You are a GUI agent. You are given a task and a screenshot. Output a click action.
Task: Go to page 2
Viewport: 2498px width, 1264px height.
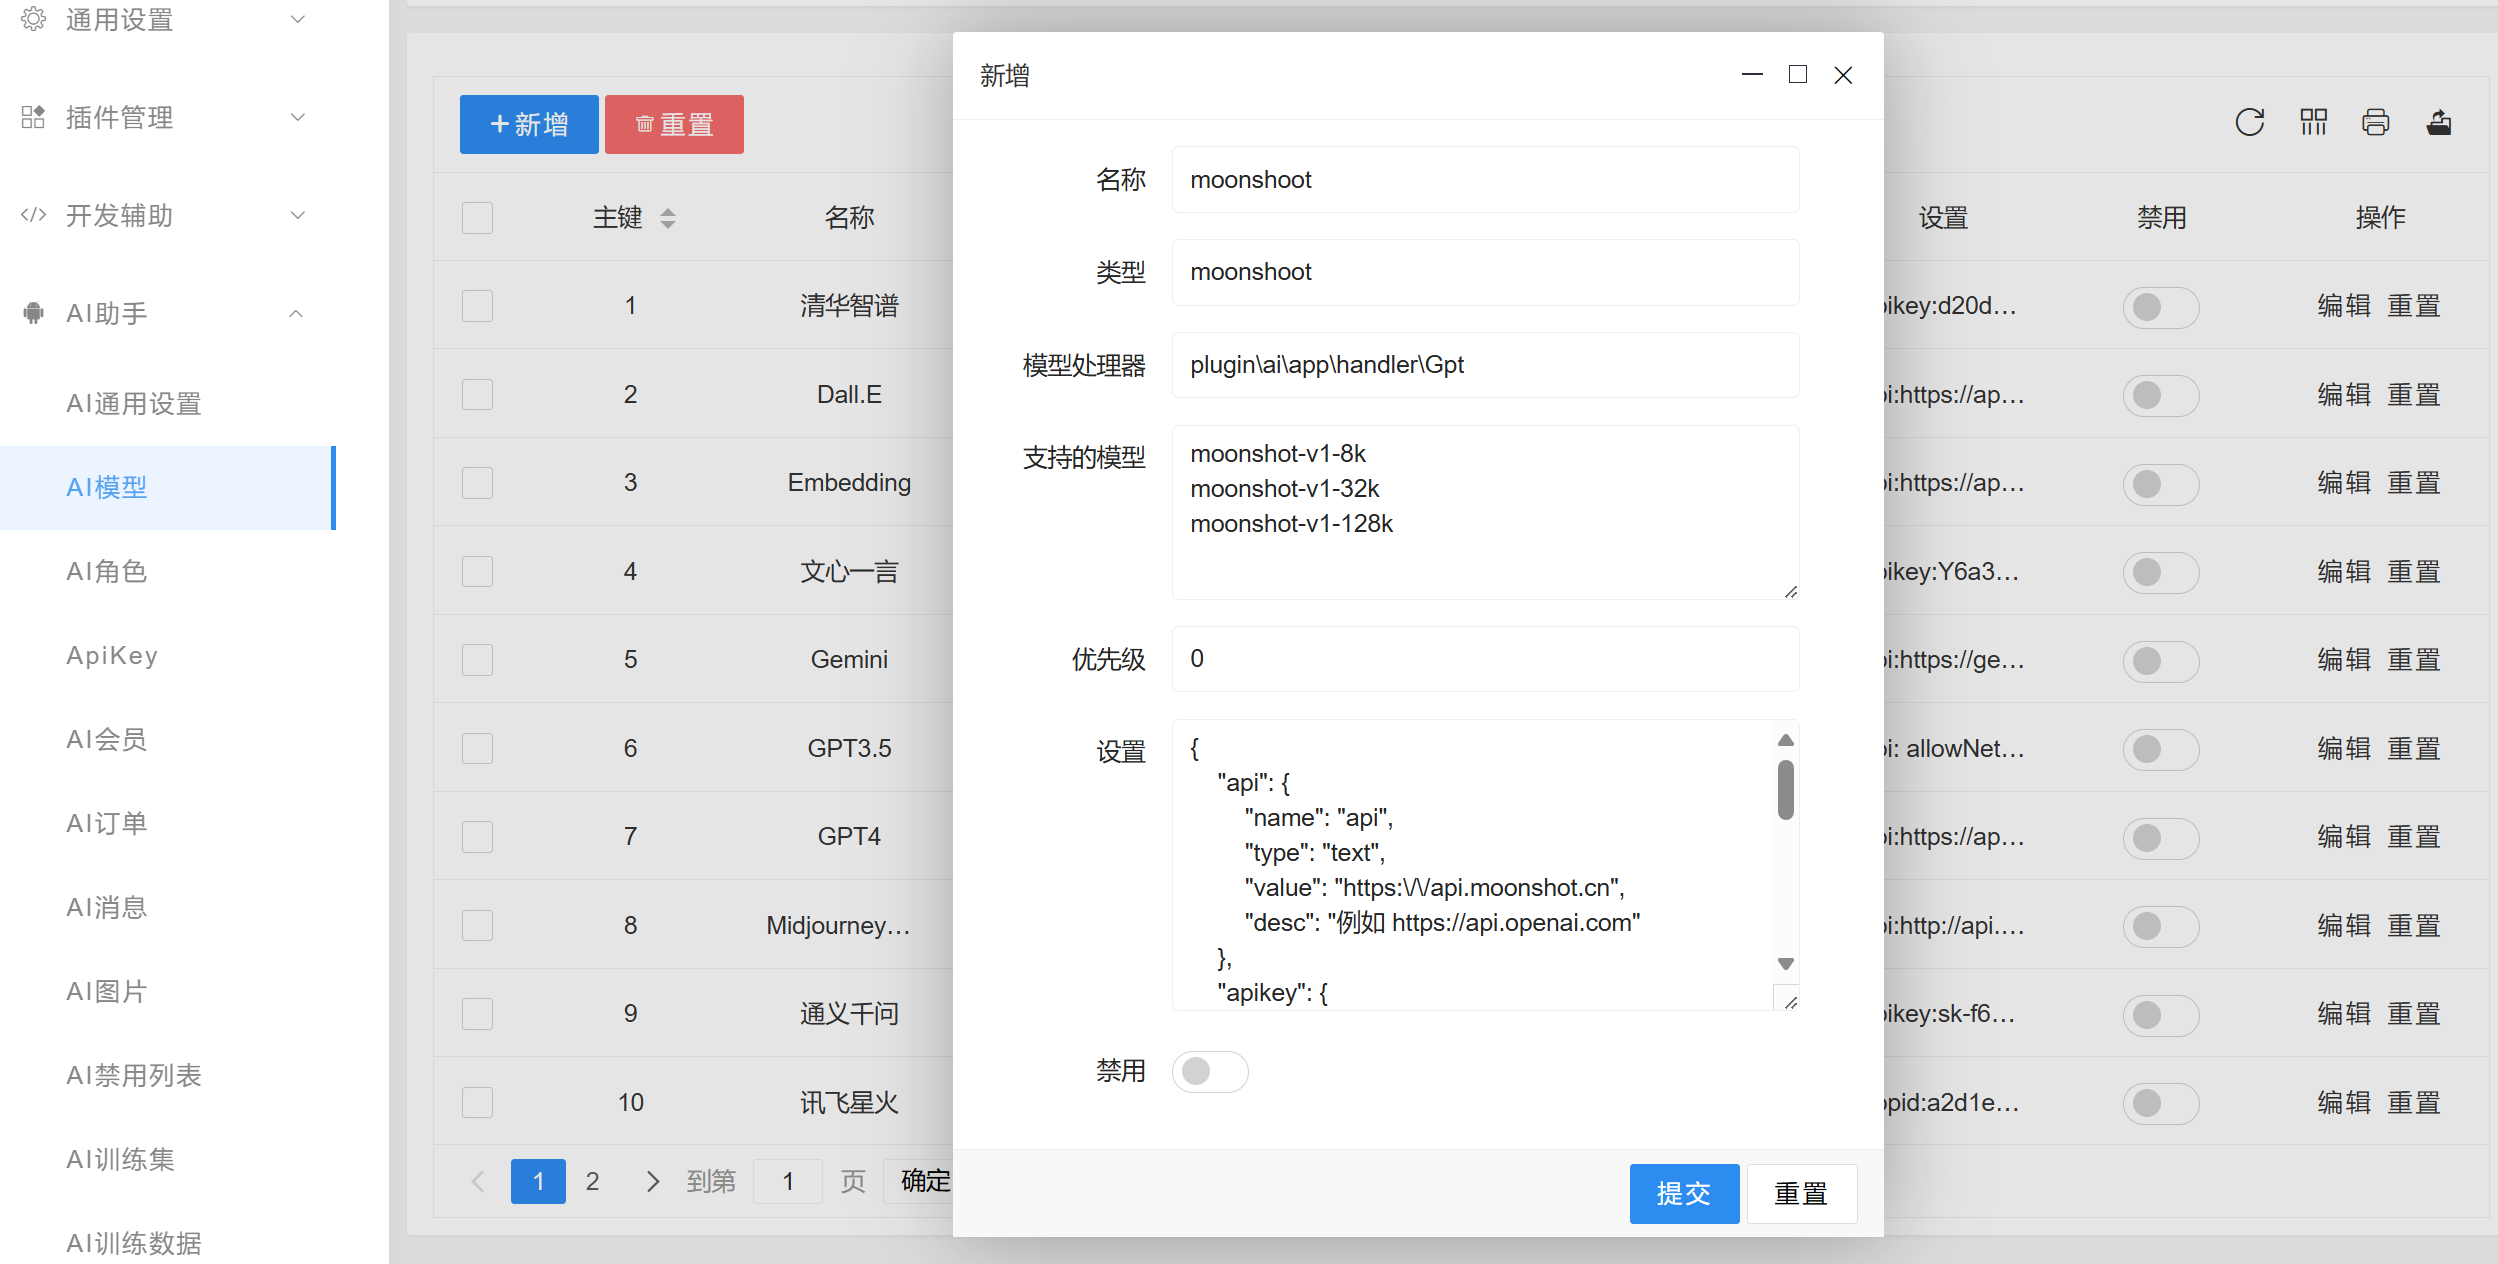click(592, 1182)
